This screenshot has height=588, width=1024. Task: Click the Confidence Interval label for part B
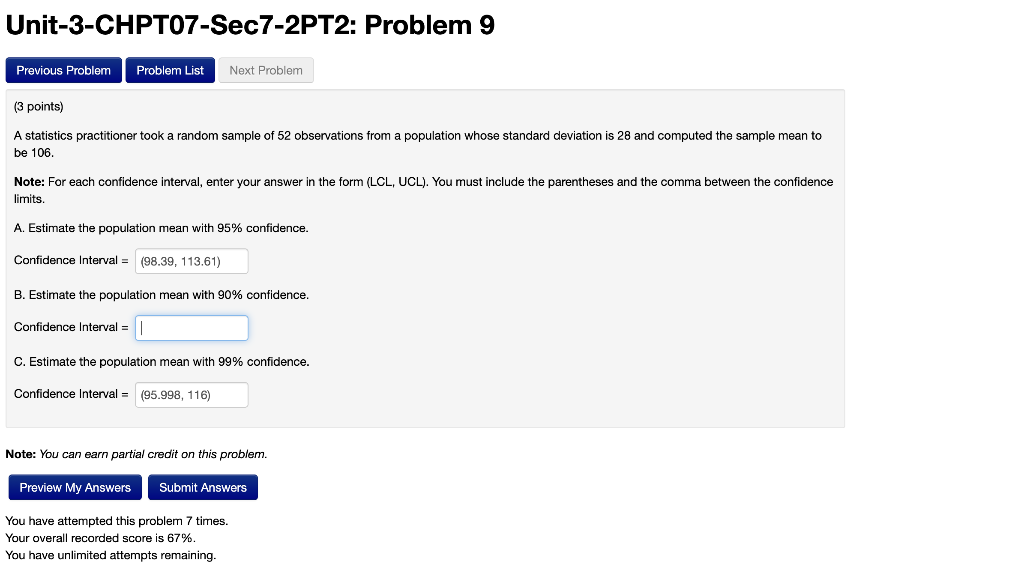(71, 327)
